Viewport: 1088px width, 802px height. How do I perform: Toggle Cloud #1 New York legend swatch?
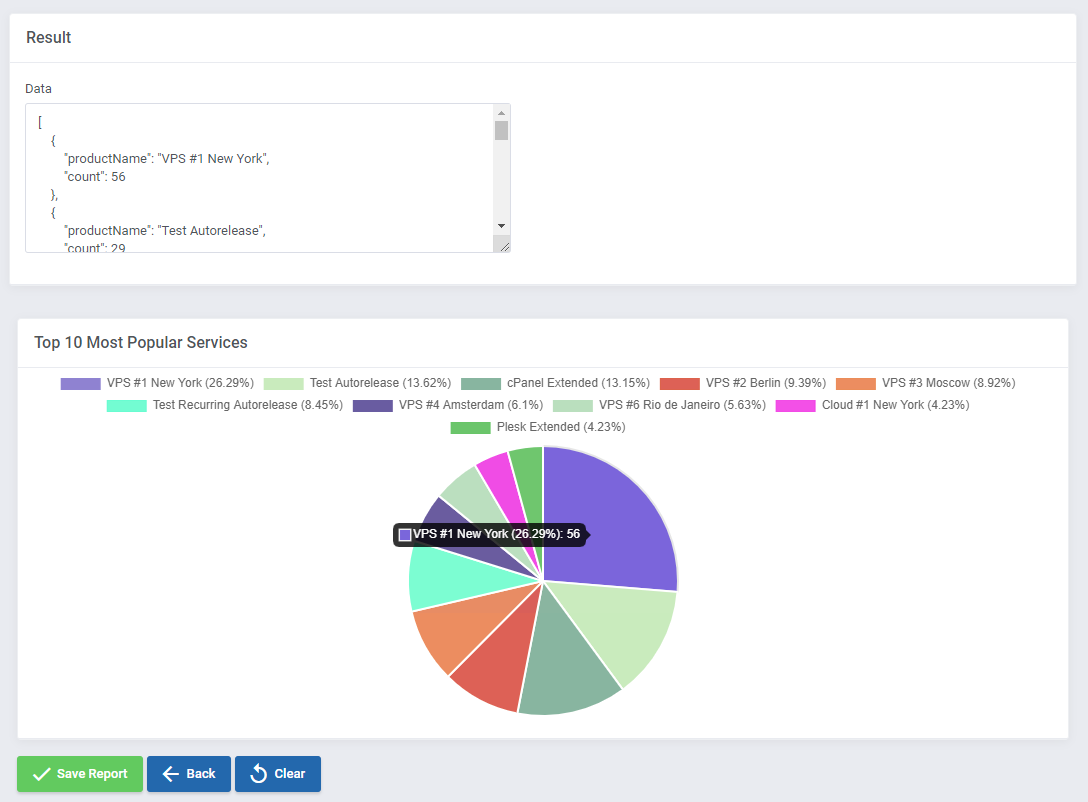(x=795, y=406)
